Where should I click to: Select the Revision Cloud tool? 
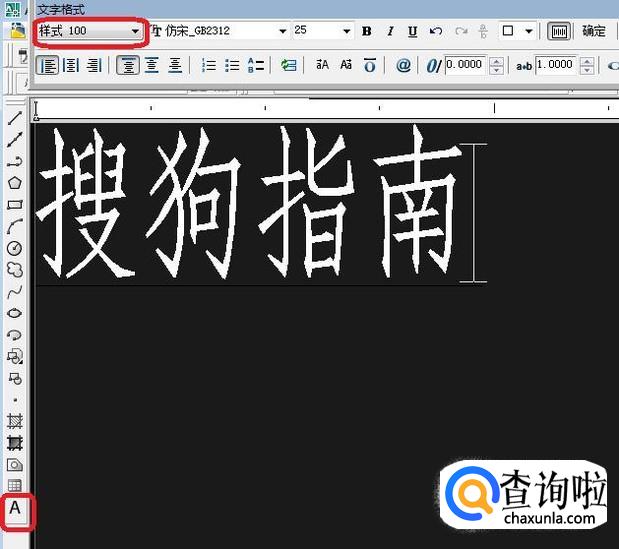(15, 270)
